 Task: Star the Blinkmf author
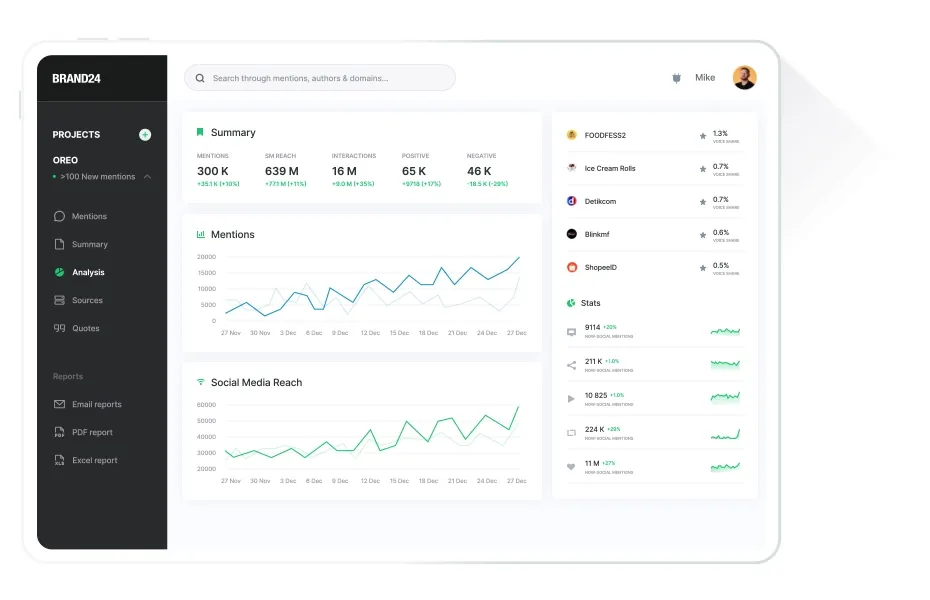pyautogui.click(x=703, y=235)
